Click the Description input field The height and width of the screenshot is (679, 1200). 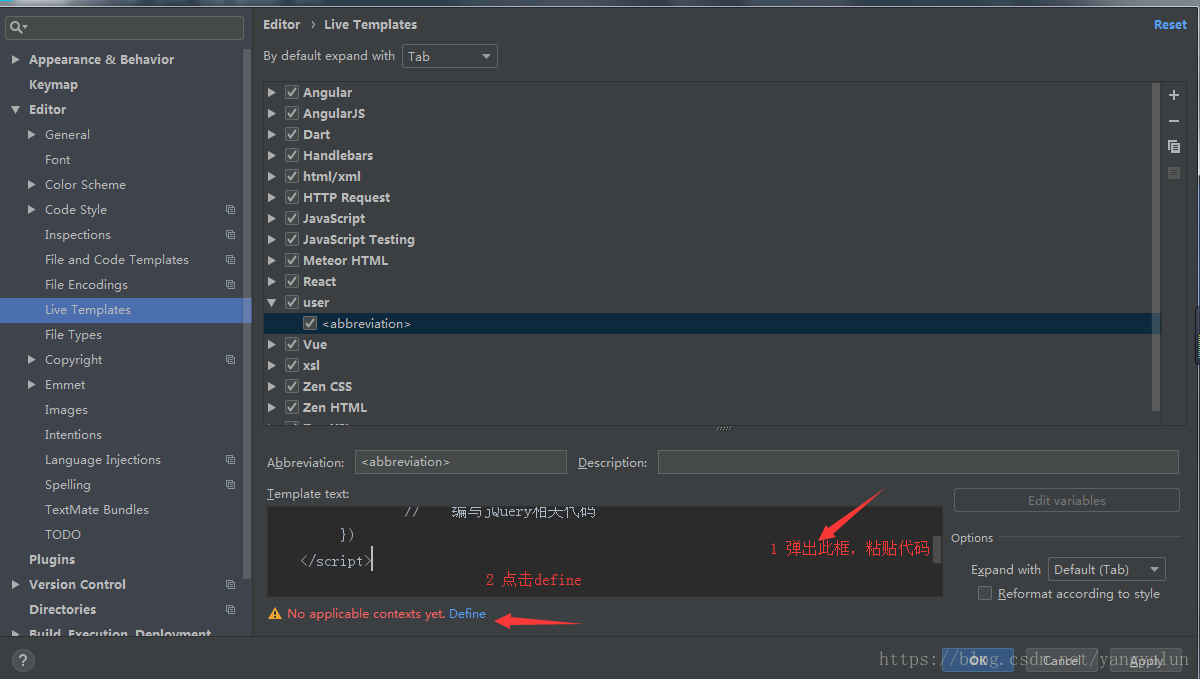918,462
